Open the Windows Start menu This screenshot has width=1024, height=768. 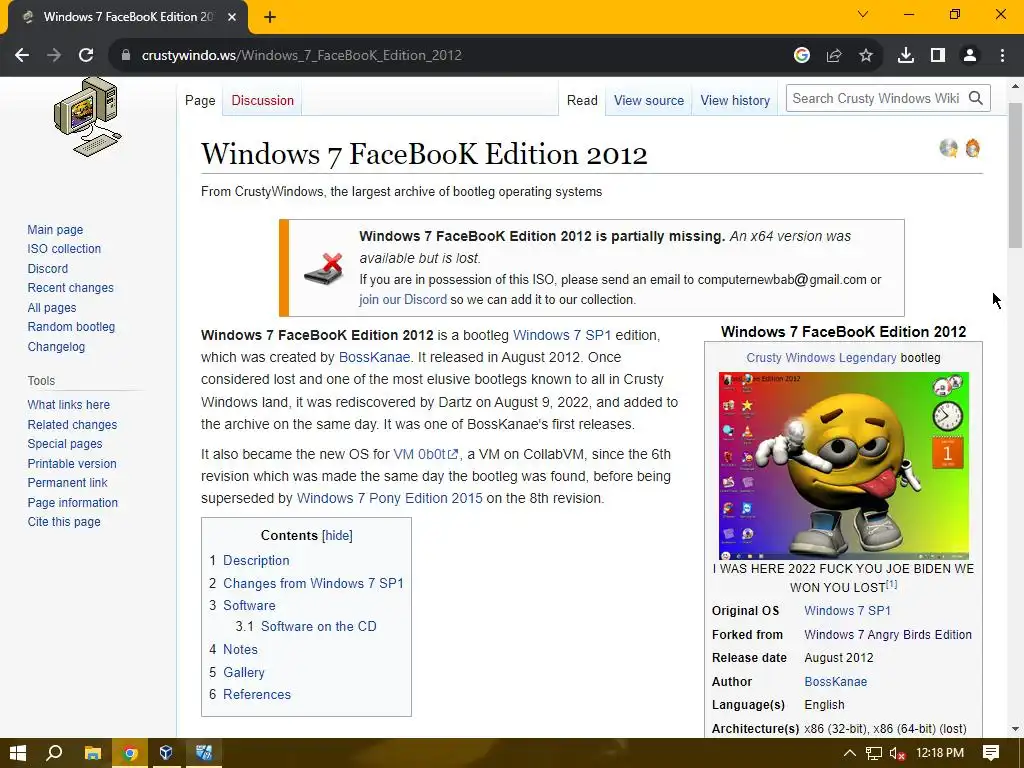point(18,753)
